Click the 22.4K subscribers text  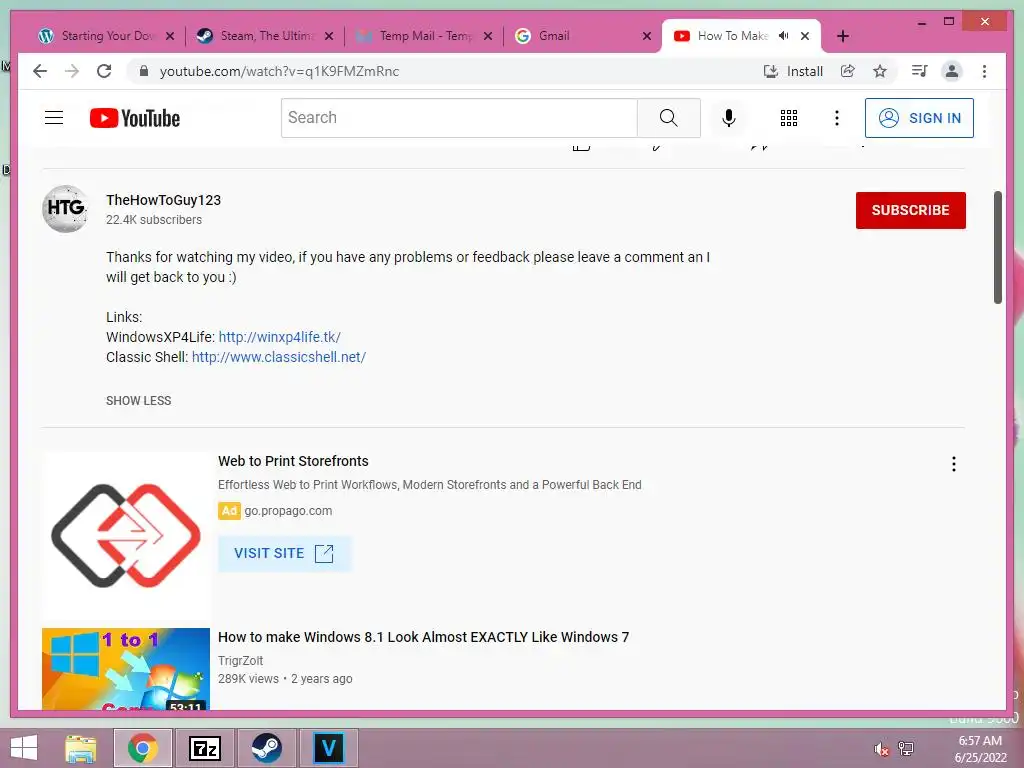(154, 220)
